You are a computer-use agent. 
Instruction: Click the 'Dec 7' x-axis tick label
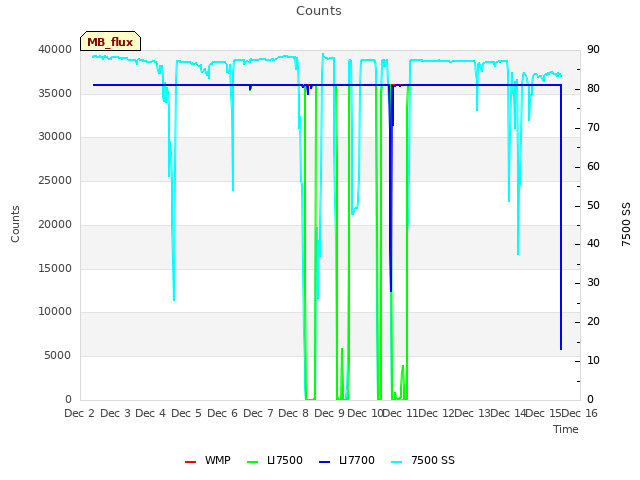(x=258, y=413)
